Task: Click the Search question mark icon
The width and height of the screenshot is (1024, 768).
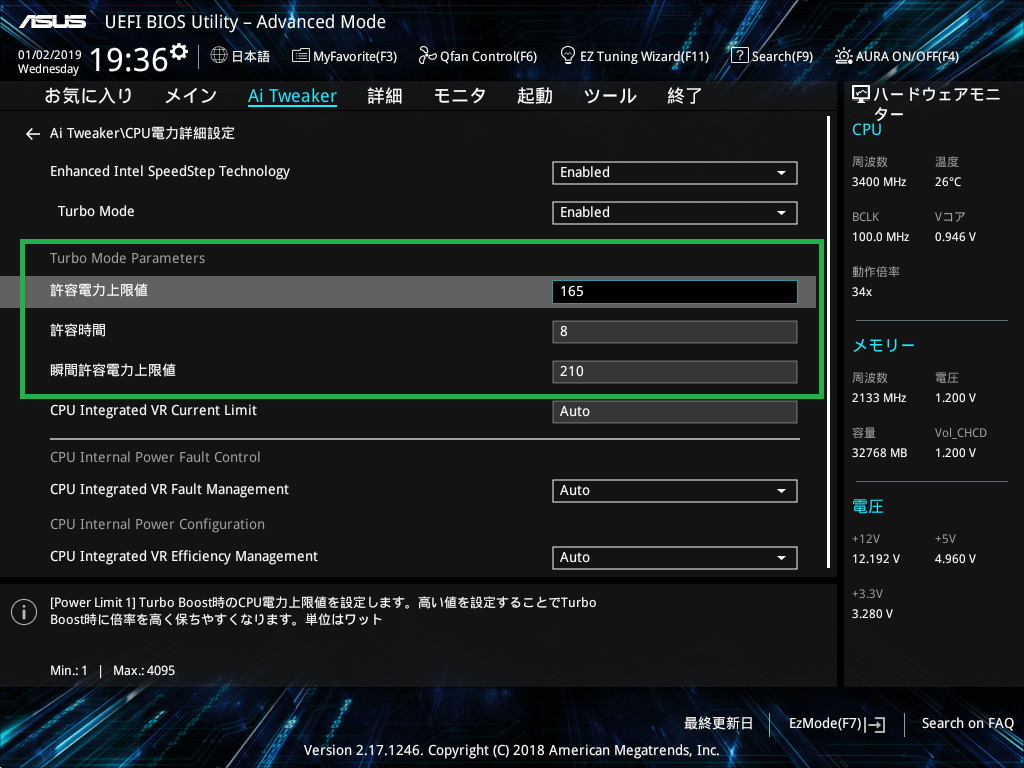Action: coord(739,56)
